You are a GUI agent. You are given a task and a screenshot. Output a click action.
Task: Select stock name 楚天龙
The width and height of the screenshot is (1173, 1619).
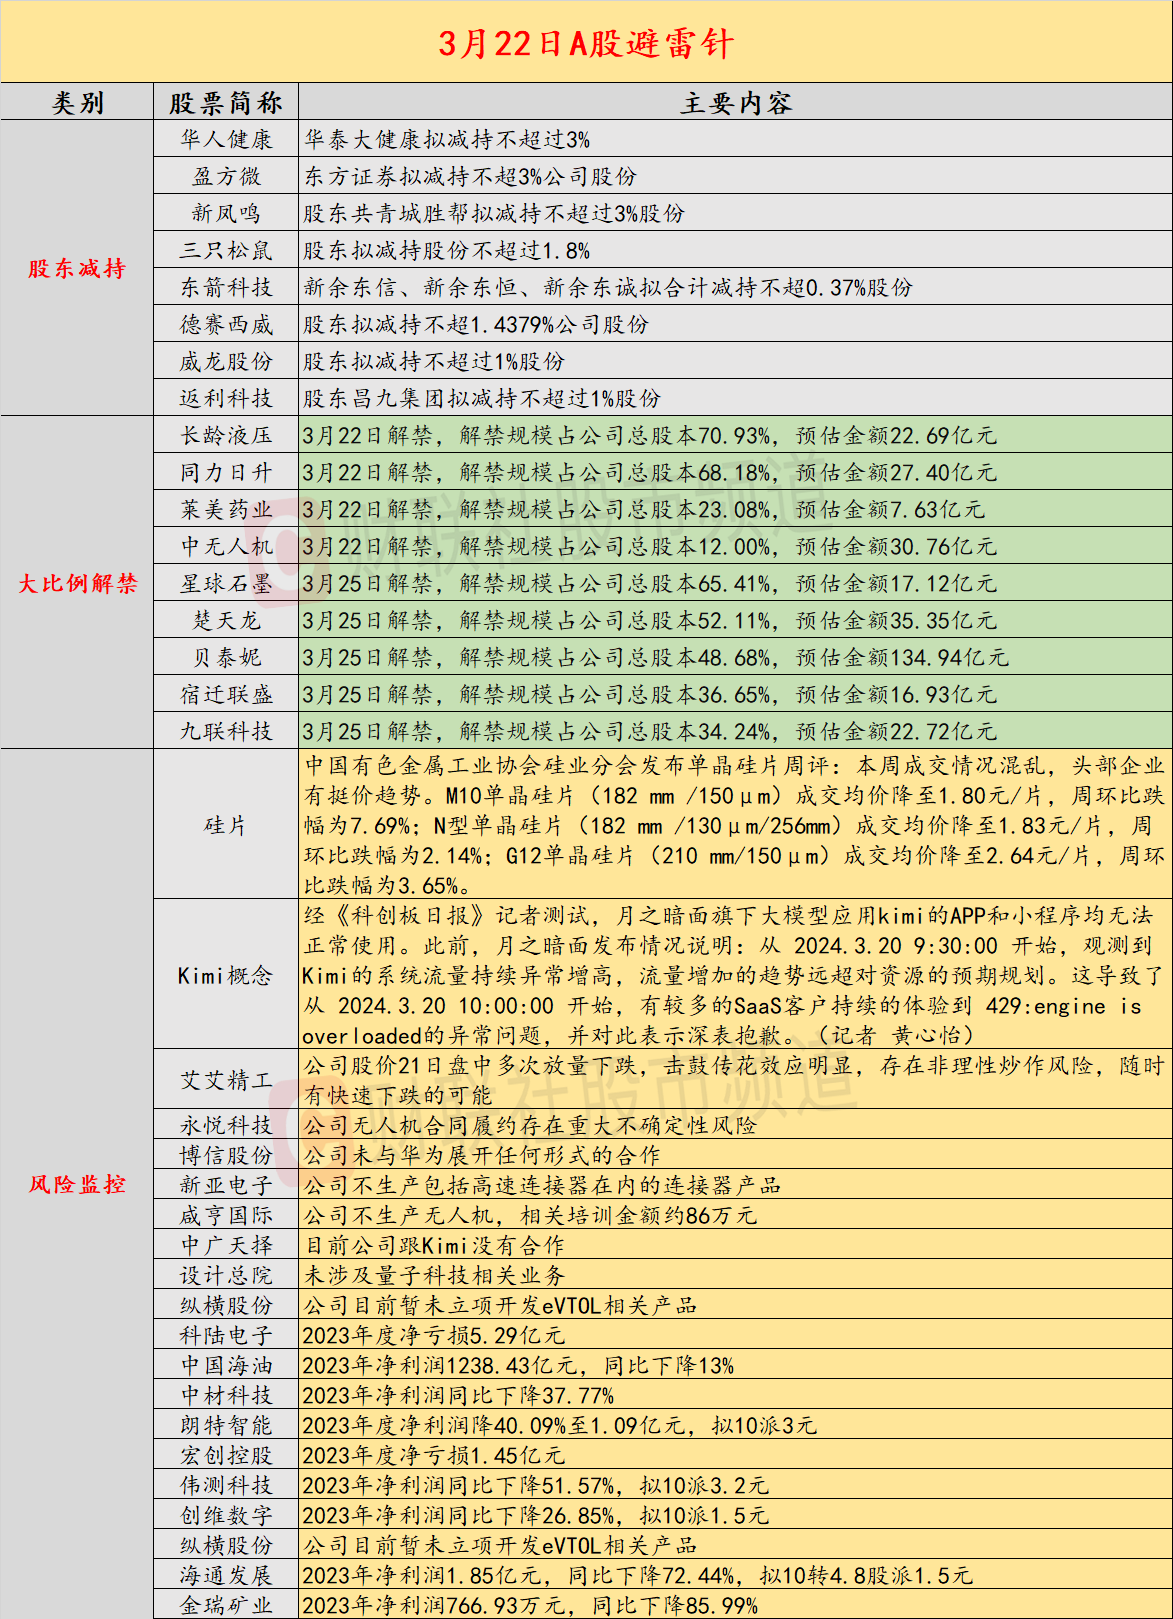pyautogui.click(x=226, y=620)
